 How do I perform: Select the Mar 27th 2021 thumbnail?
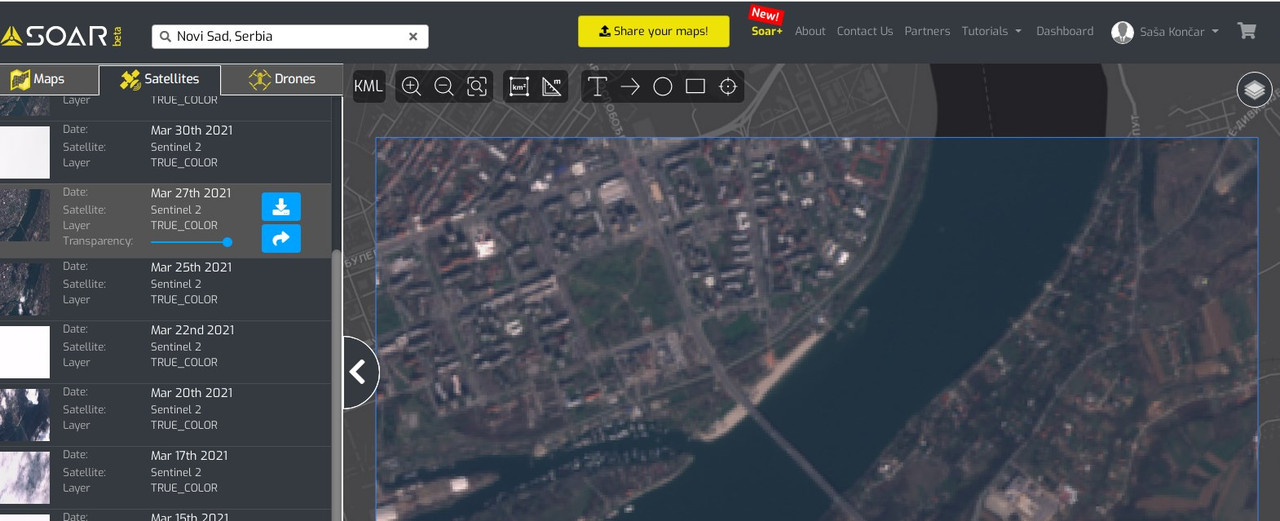coord(24,215)
